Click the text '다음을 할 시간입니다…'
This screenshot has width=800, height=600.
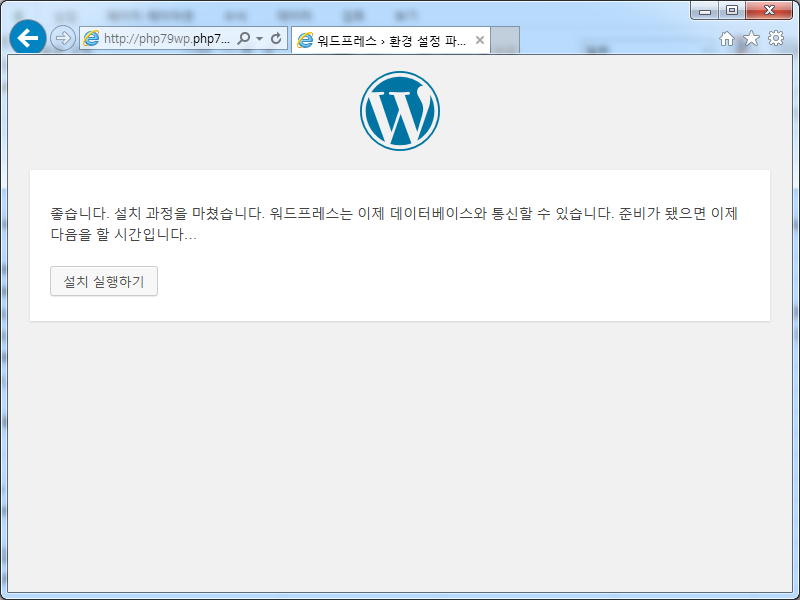pos(123,235)
